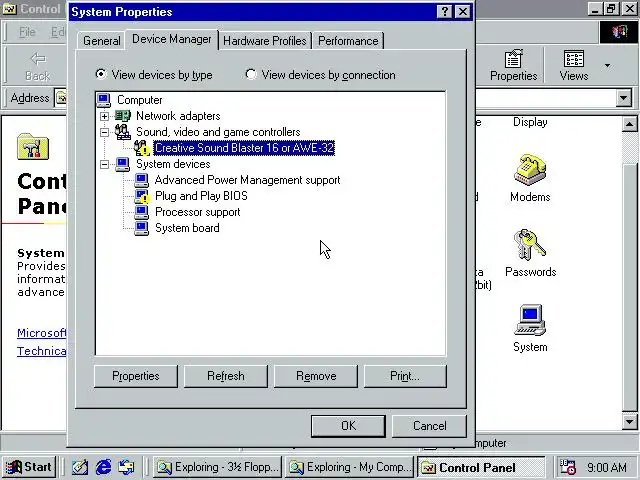Screen dimensions: 640x480
Task: Click the Views toolbar icon in Control Panel
Action: pos(573,59)
